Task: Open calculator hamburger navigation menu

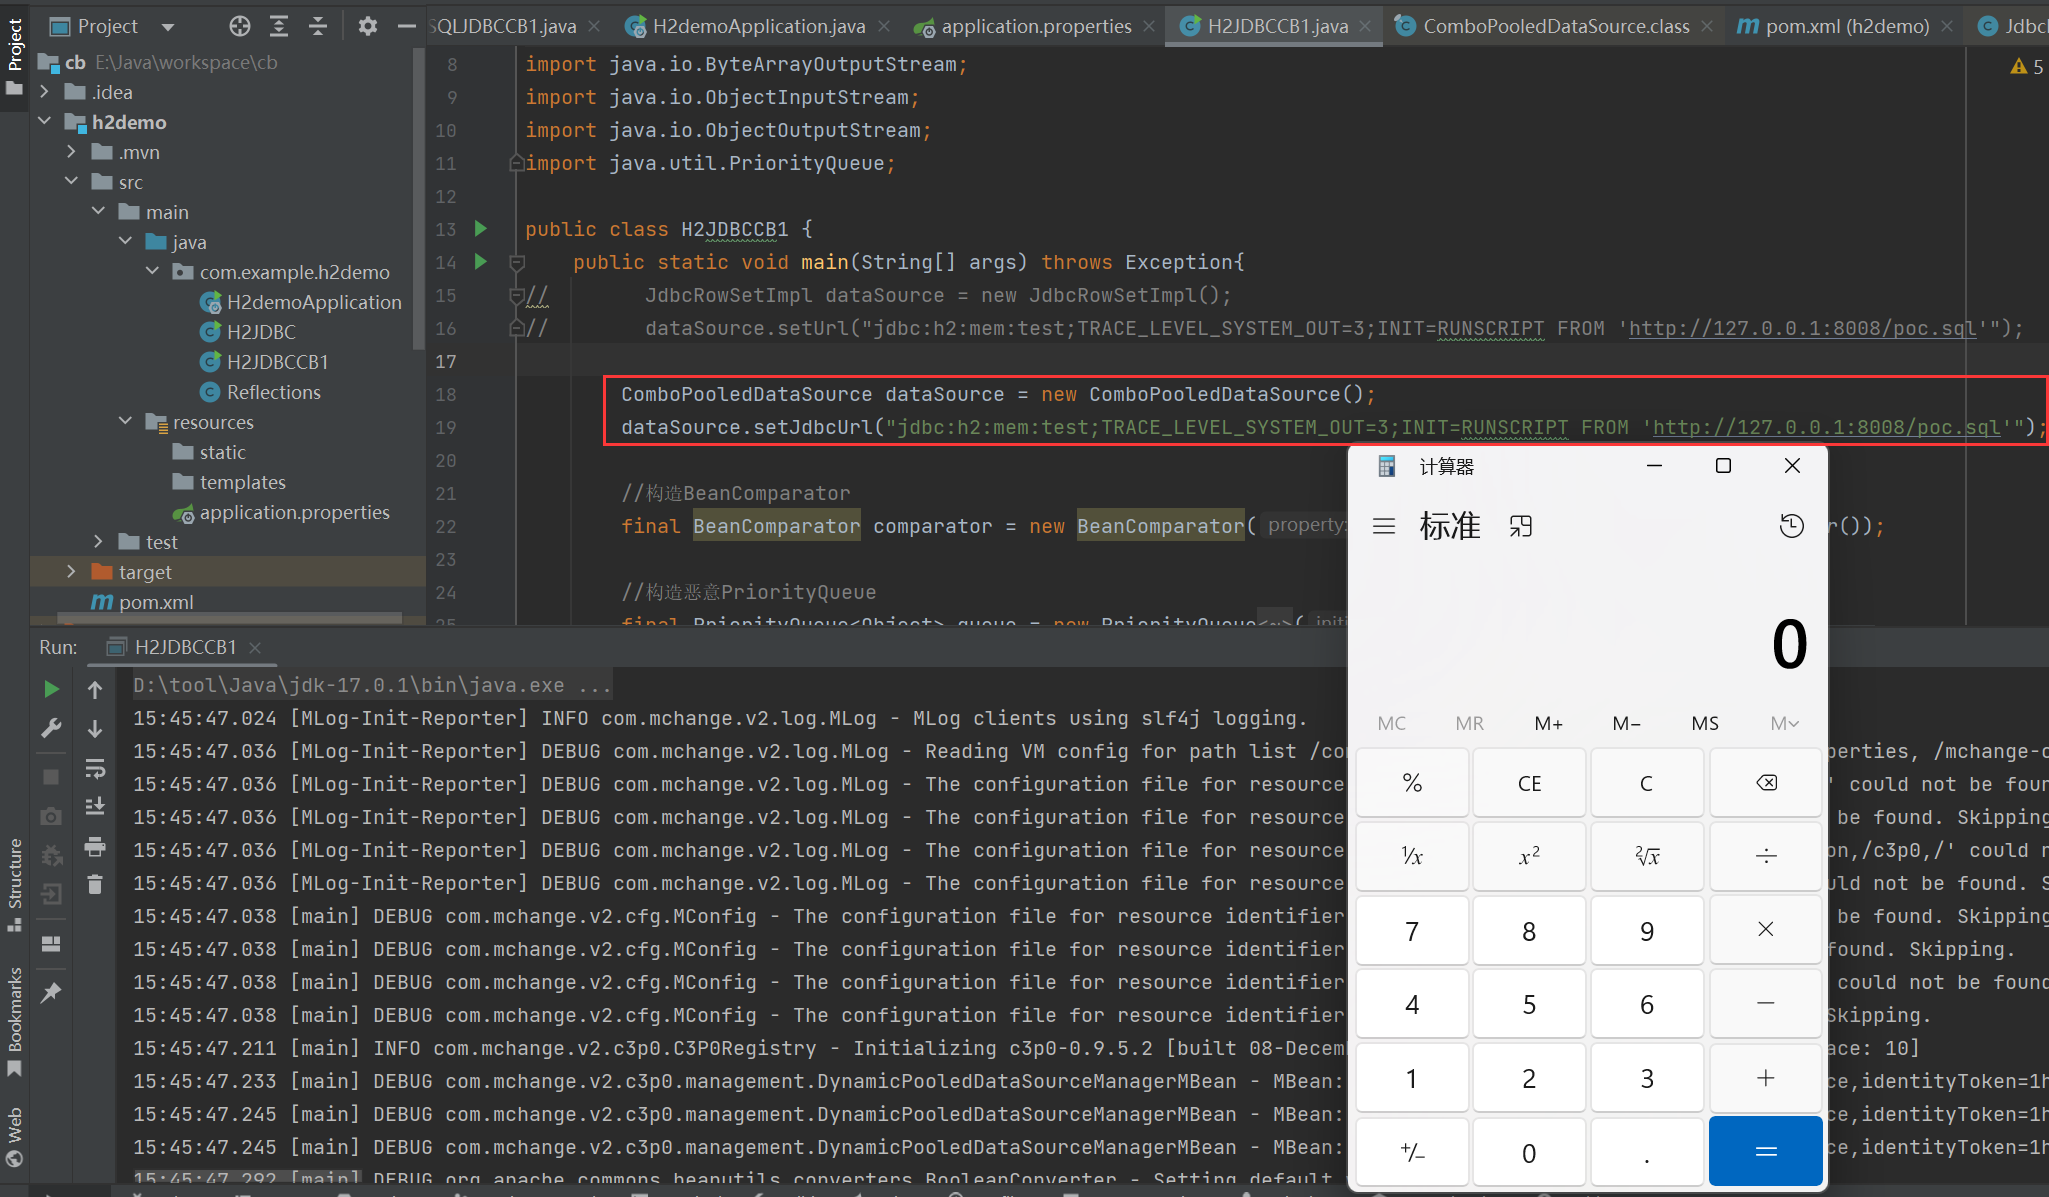Action: pyautogui.click(x=1384, y=526)
